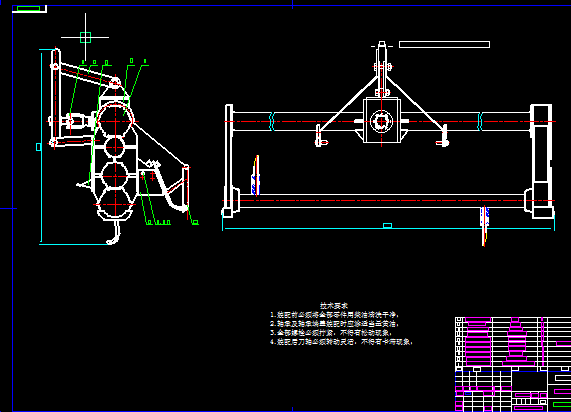Pick the large red gear circle at the top of the side view
The height and width of the screenshot is (412, 571).
(115, 121)
